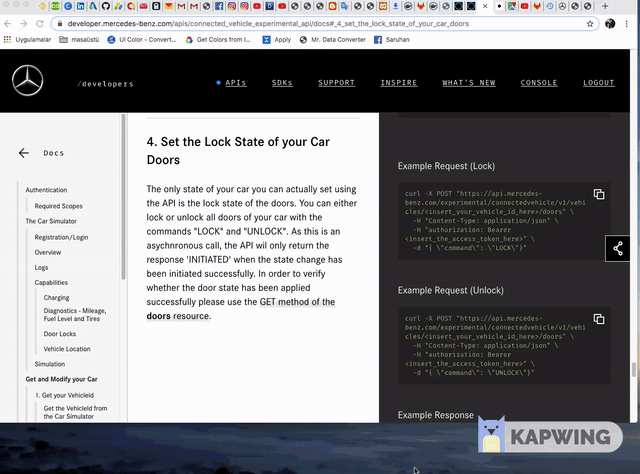Go back to the previous browser page
Viewport: 640px width, 474px height.
click(7, 24)
